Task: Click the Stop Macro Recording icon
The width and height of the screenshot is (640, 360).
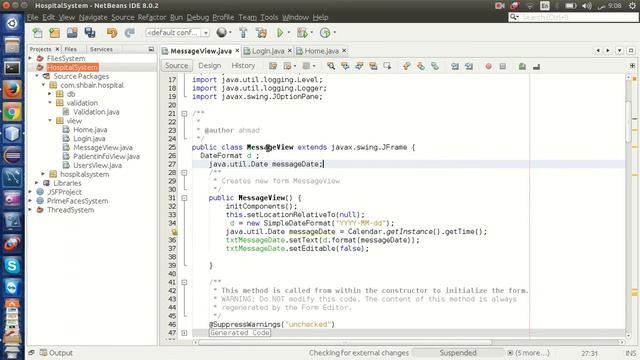Action: click(x=503, y=66)
